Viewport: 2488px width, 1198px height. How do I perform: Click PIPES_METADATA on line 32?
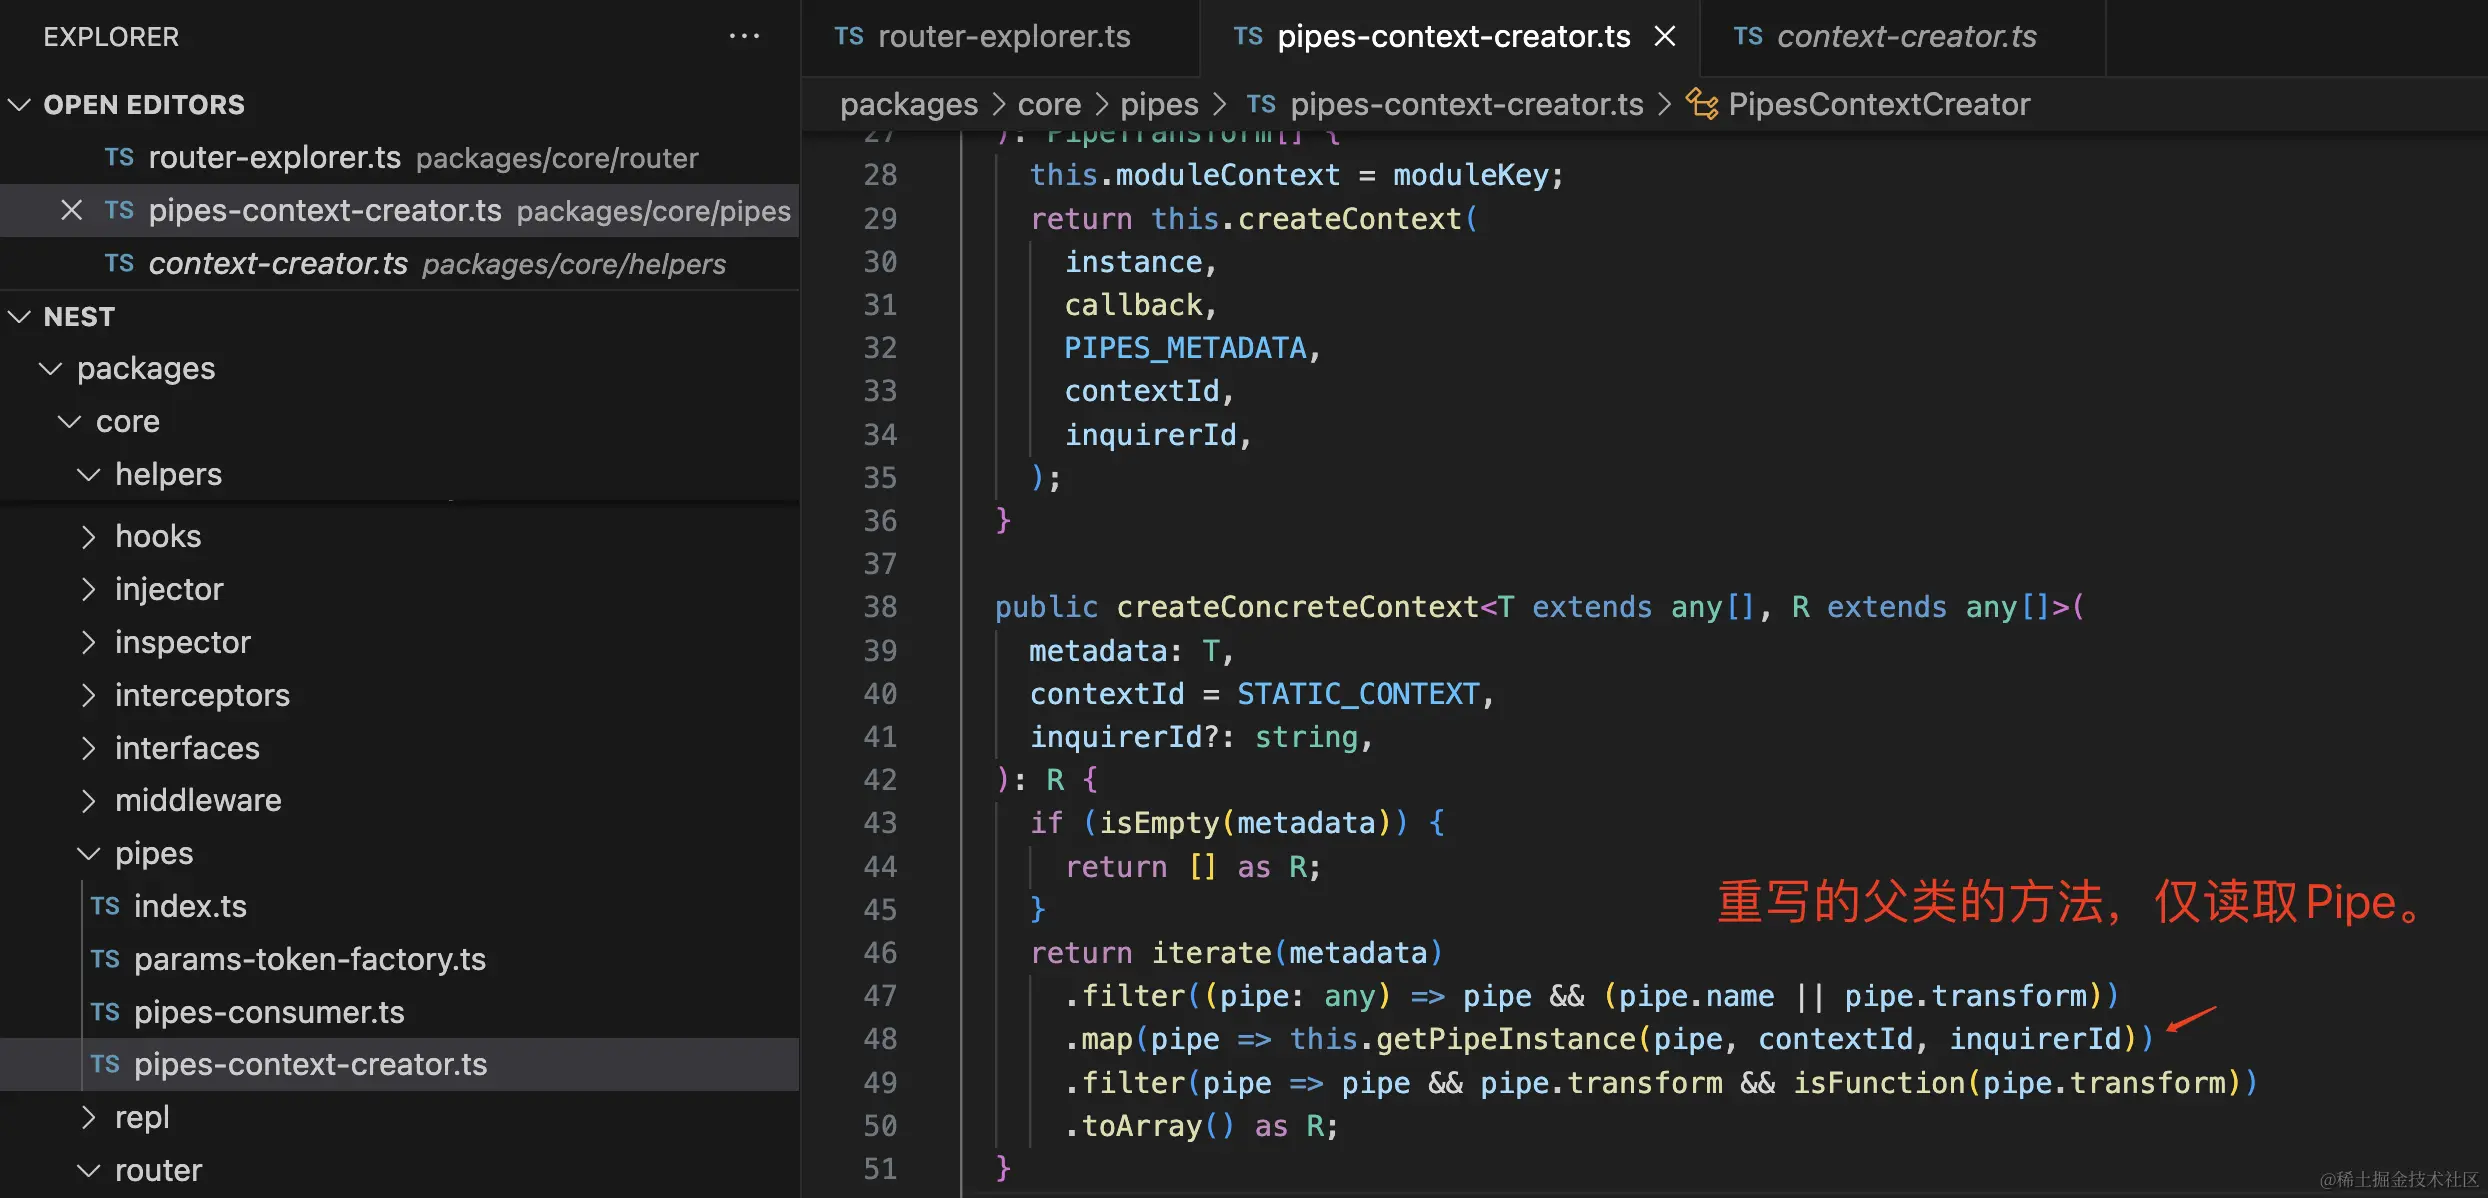pos(1185,349)
